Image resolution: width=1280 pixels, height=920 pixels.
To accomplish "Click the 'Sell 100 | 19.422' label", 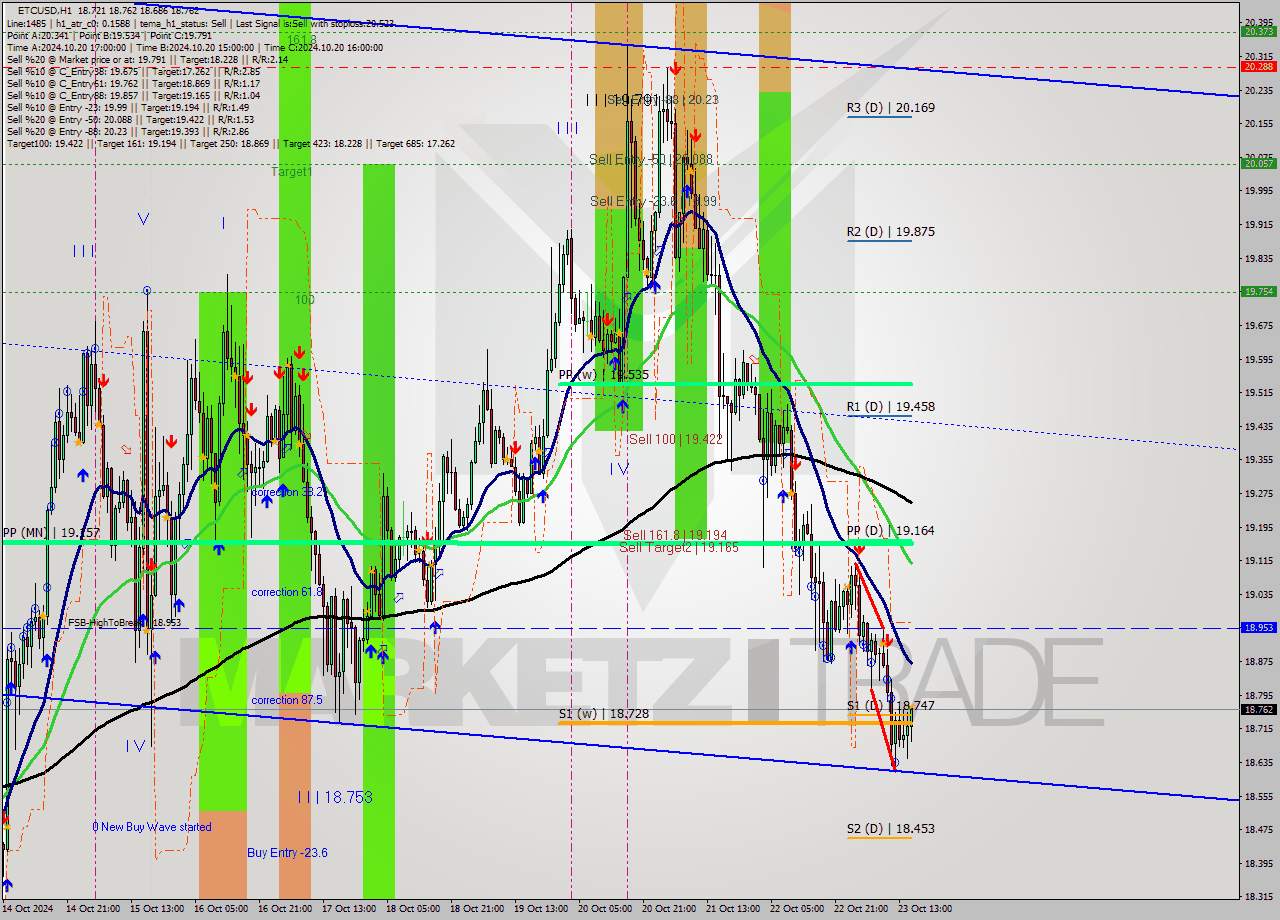I will [x=675, y=439].
